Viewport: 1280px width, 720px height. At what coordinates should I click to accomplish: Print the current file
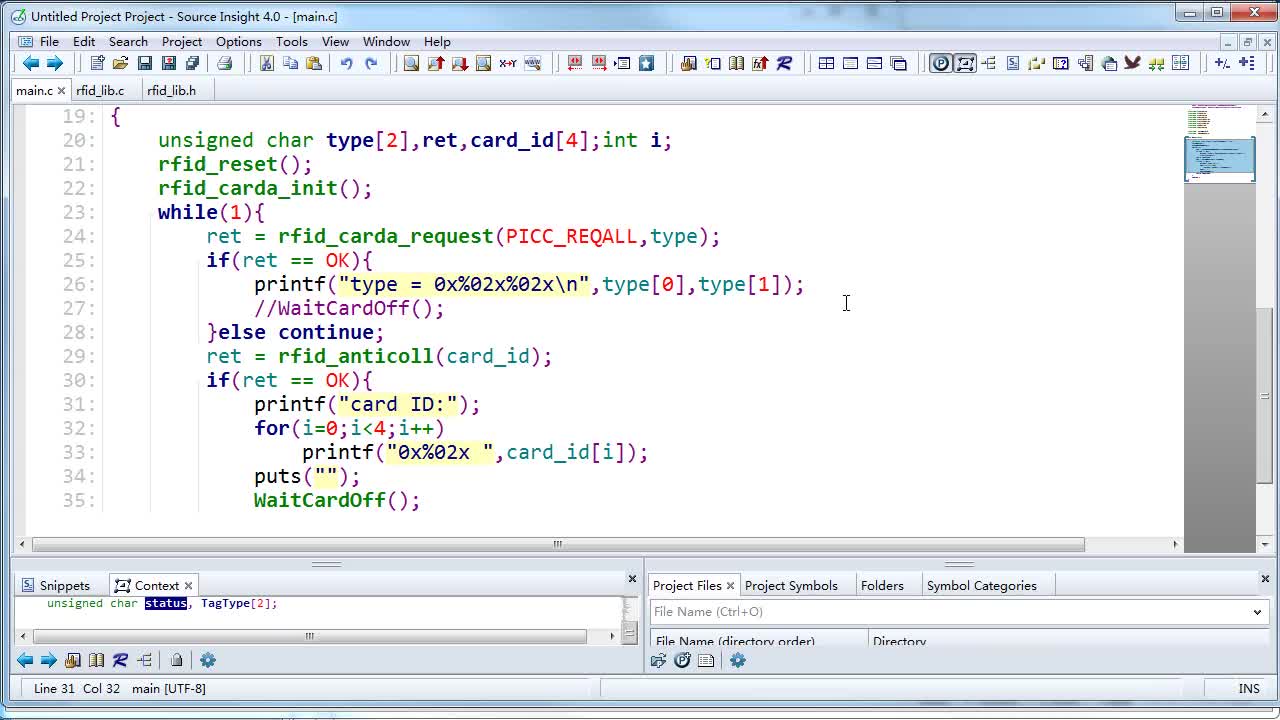coord(225,63)
